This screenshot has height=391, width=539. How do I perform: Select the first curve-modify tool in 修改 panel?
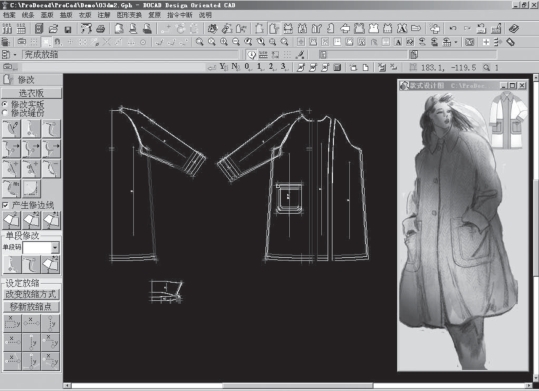pyautogui.click(x=11, y=129)
